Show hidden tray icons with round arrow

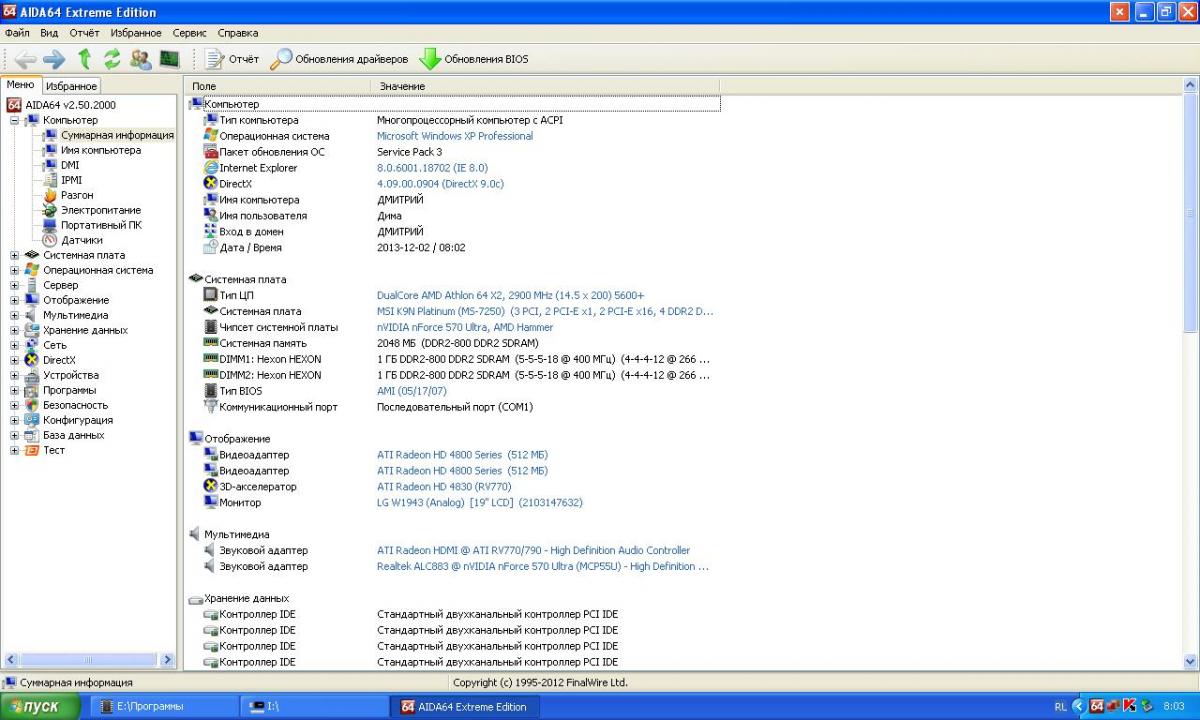click(x=1078, y=706)
